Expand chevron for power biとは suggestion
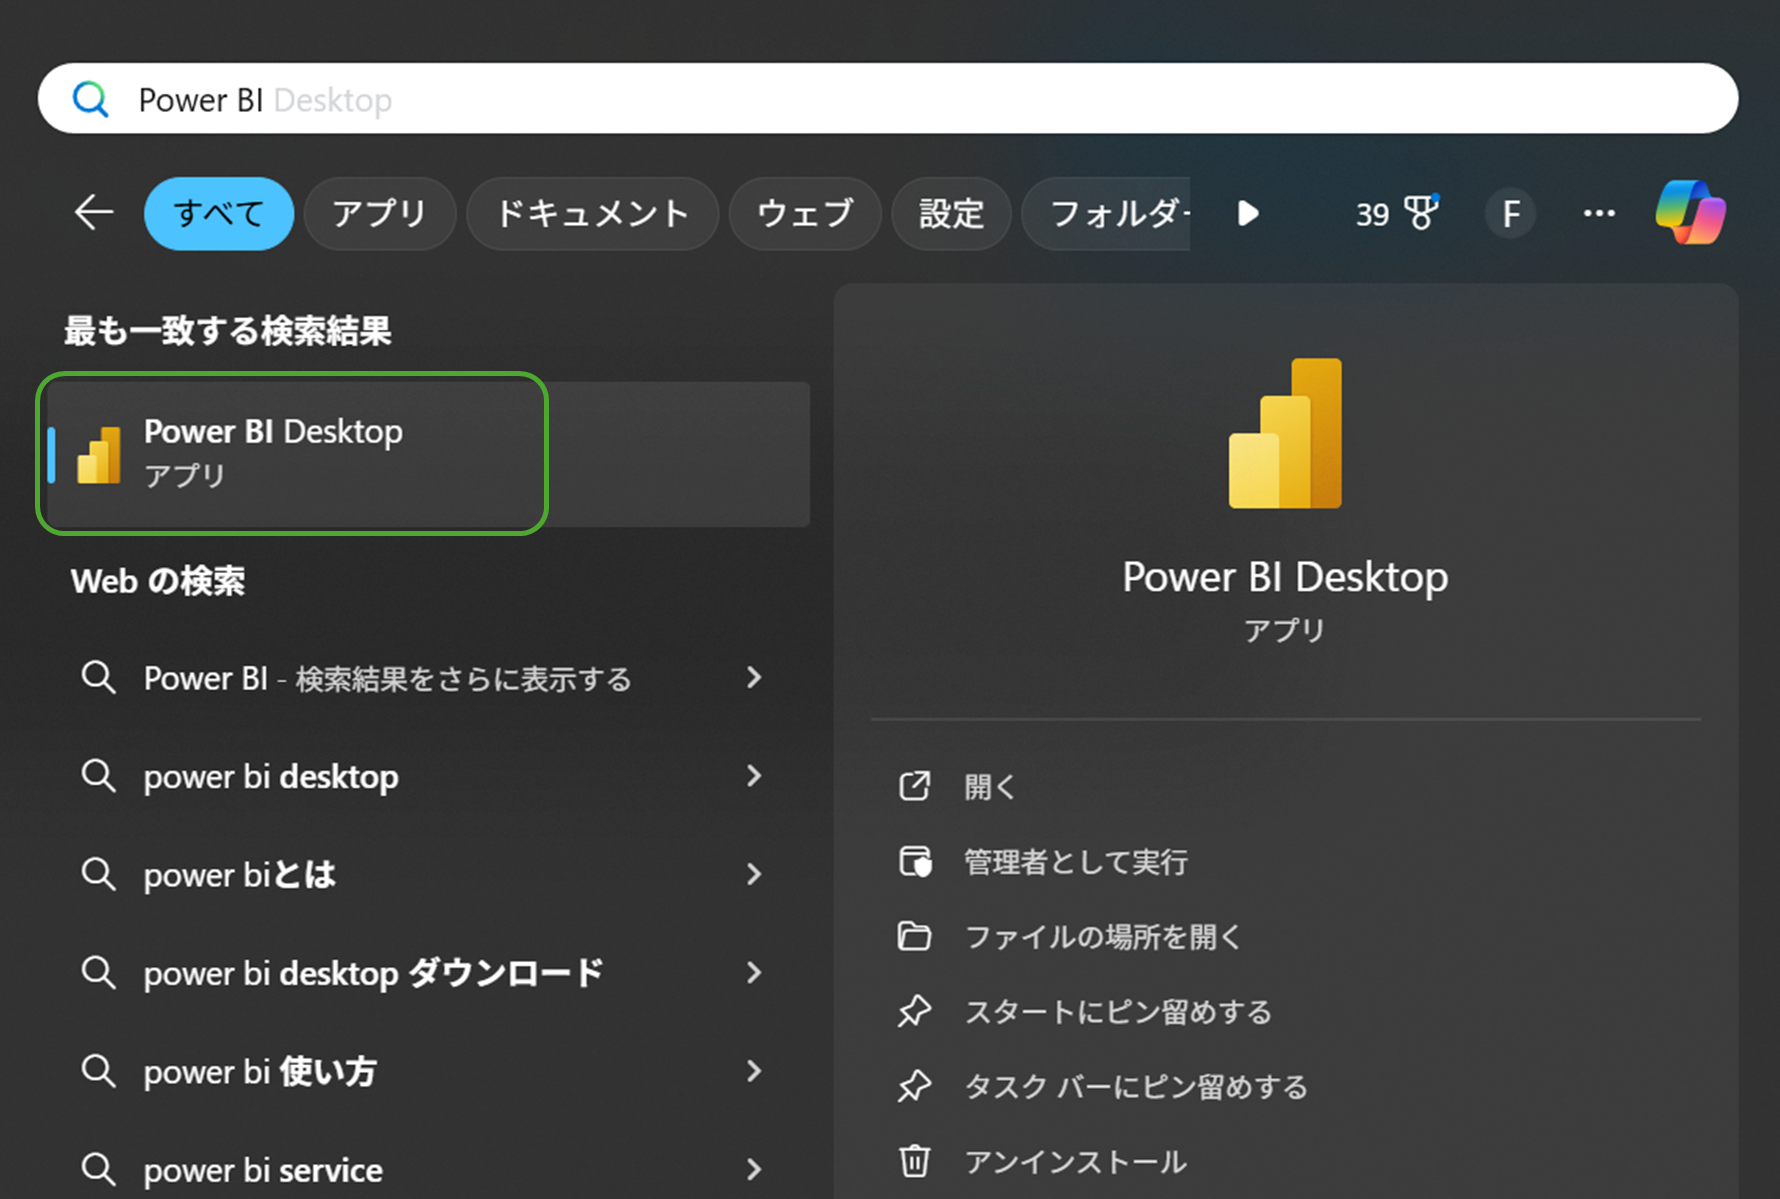1780x1199 pixels. click(x=754, y=874)
